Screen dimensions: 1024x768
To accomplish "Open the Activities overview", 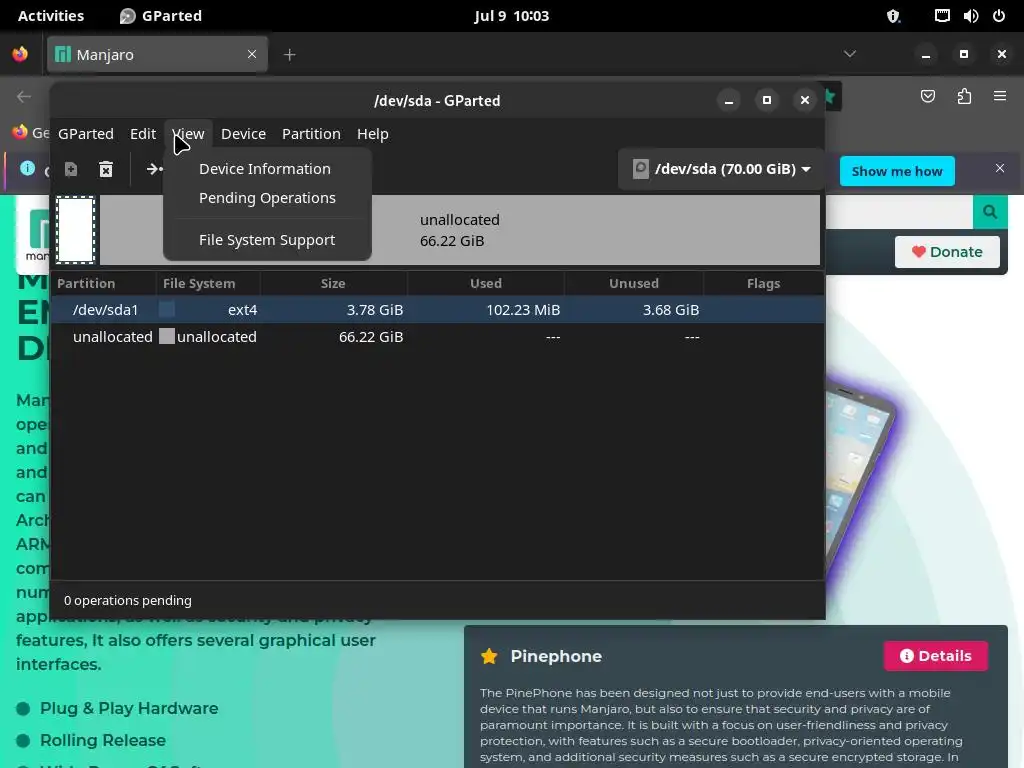I will coord(51,16).
